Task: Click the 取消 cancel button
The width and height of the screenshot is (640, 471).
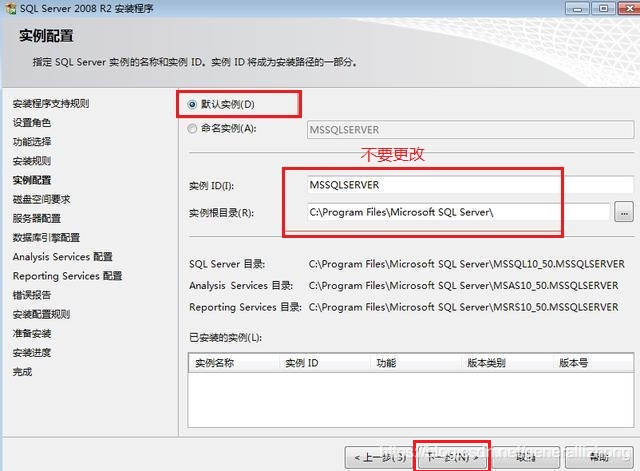Action: point(525,457)
